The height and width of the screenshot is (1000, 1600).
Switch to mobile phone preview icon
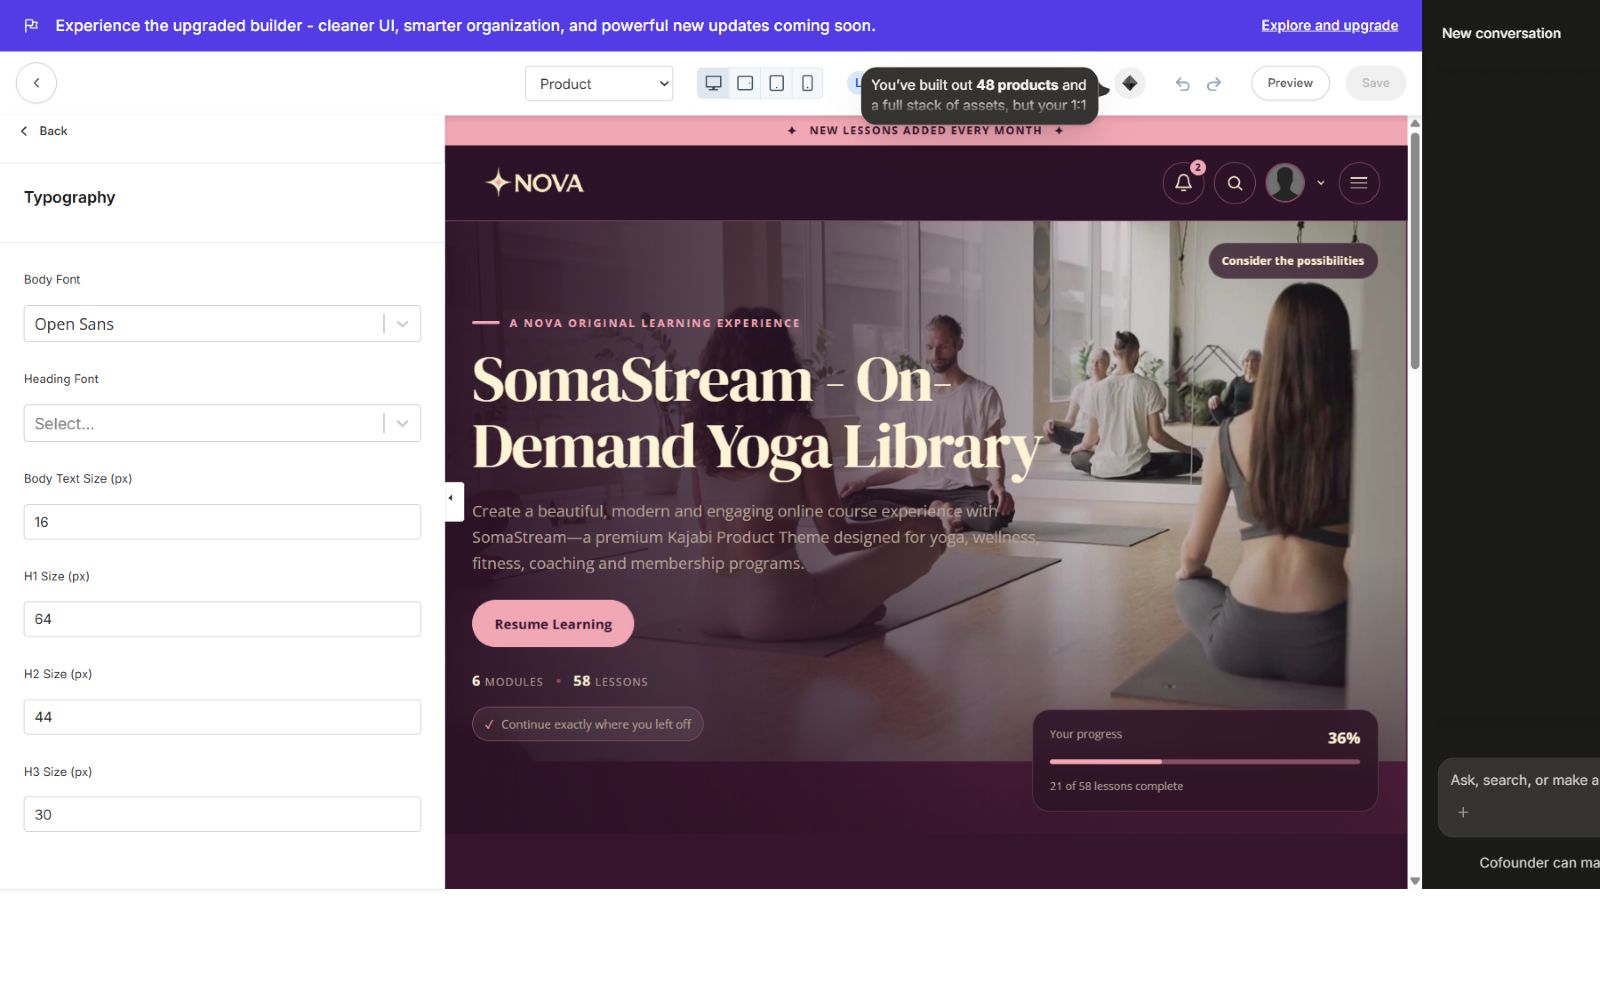[x=807, y=83]
